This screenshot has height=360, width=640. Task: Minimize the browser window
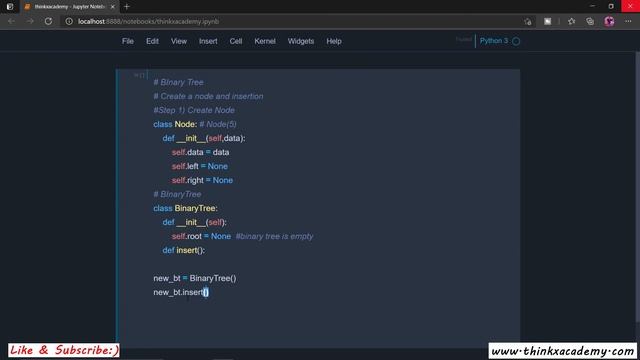click(592, 6)
